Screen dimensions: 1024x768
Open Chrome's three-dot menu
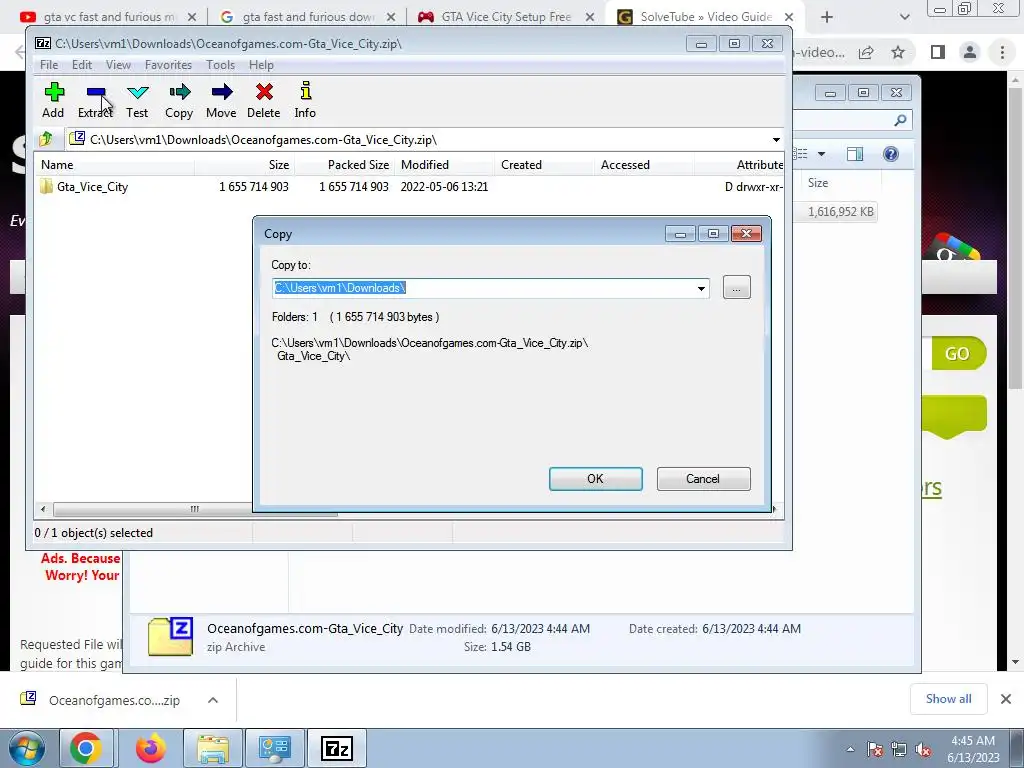[x=1002, y=52]
